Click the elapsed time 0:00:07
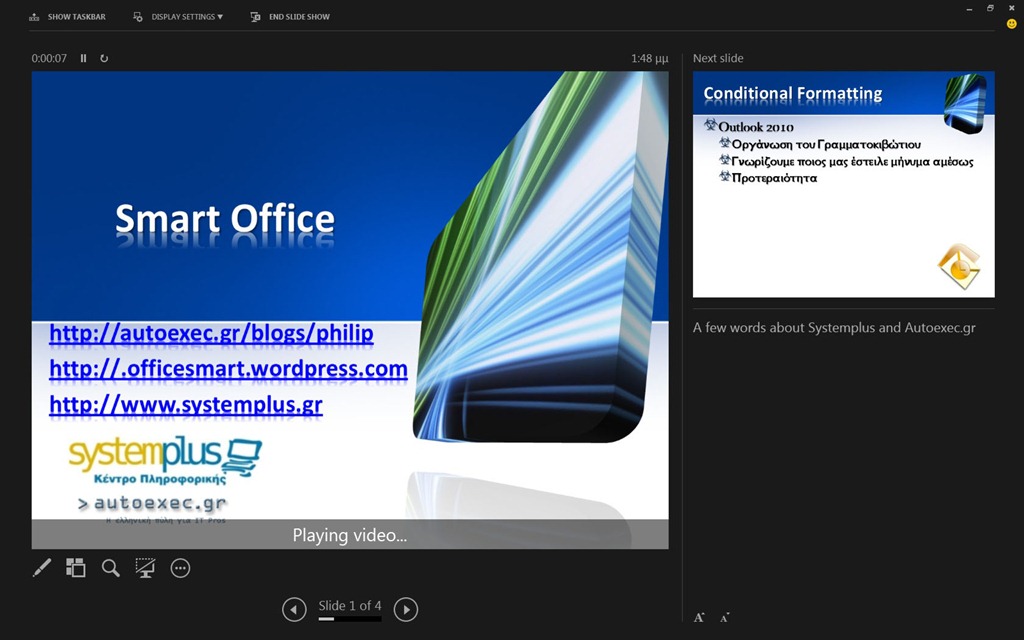 pos(49,58)
